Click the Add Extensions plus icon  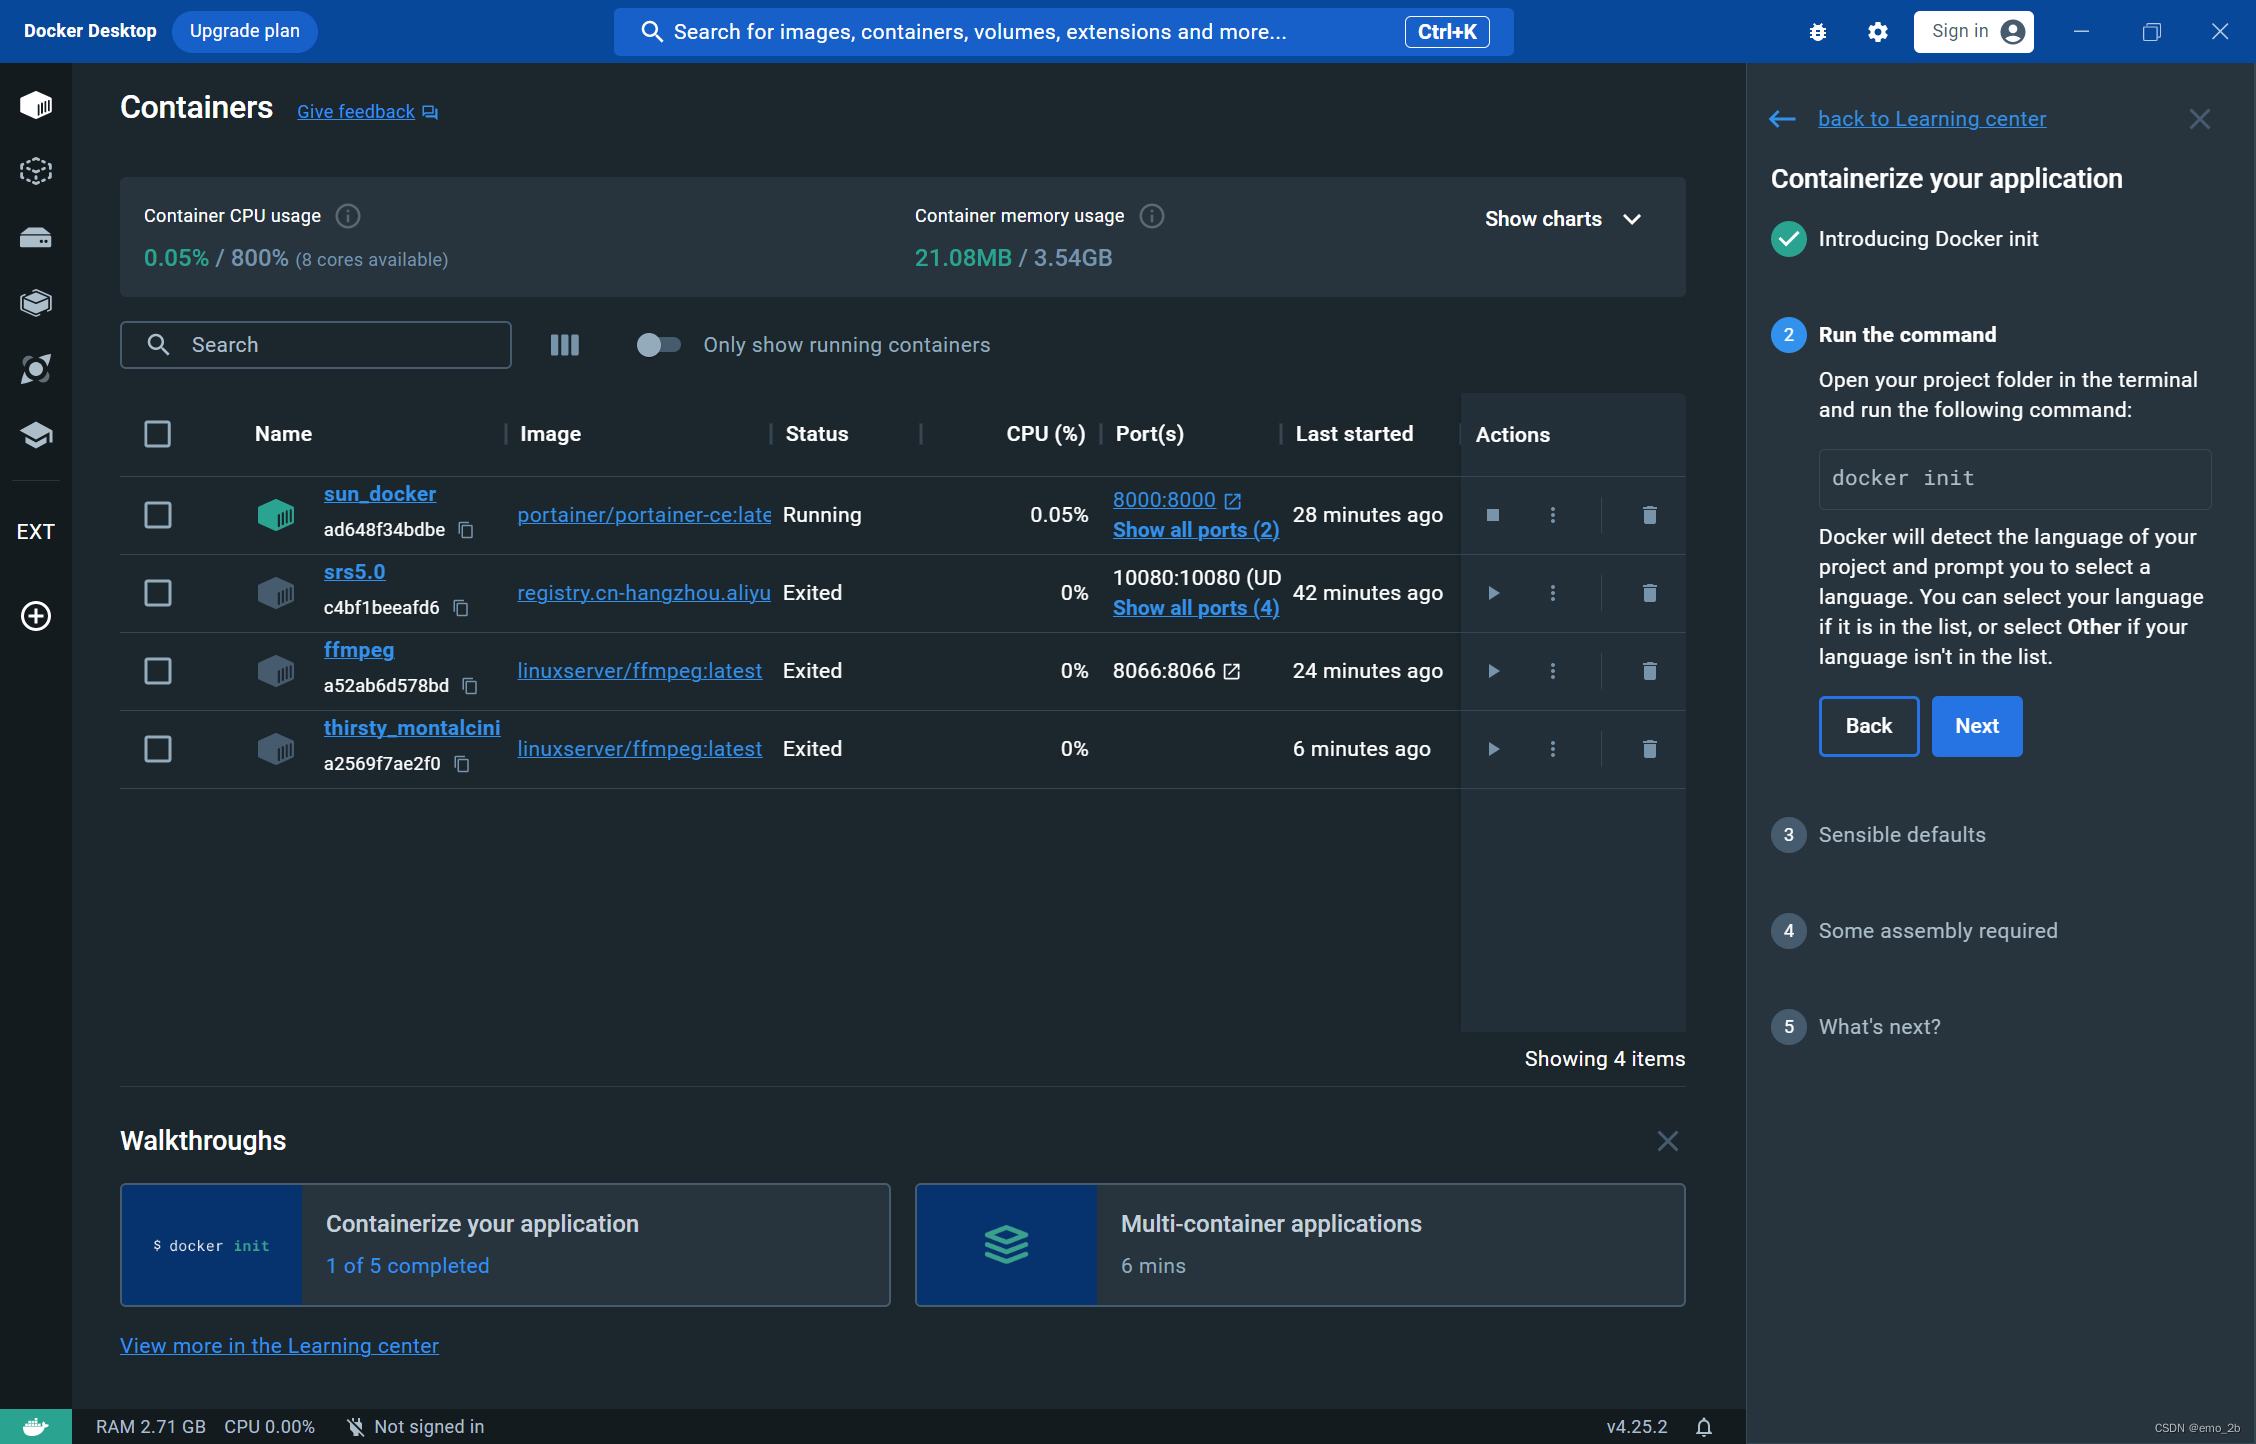coord(36,616)
